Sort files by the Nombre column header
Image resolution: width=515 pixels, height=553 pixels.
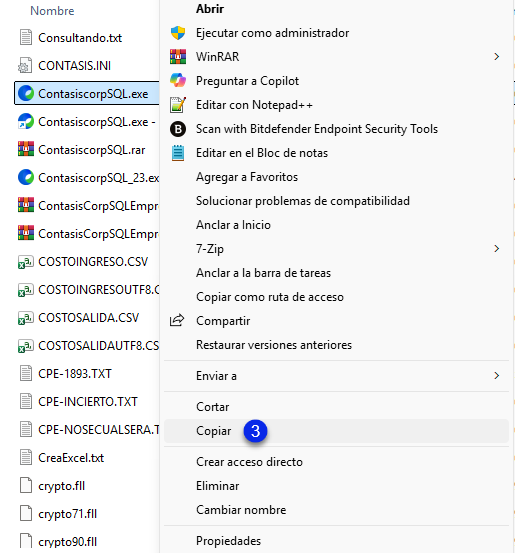pos(52,11)
